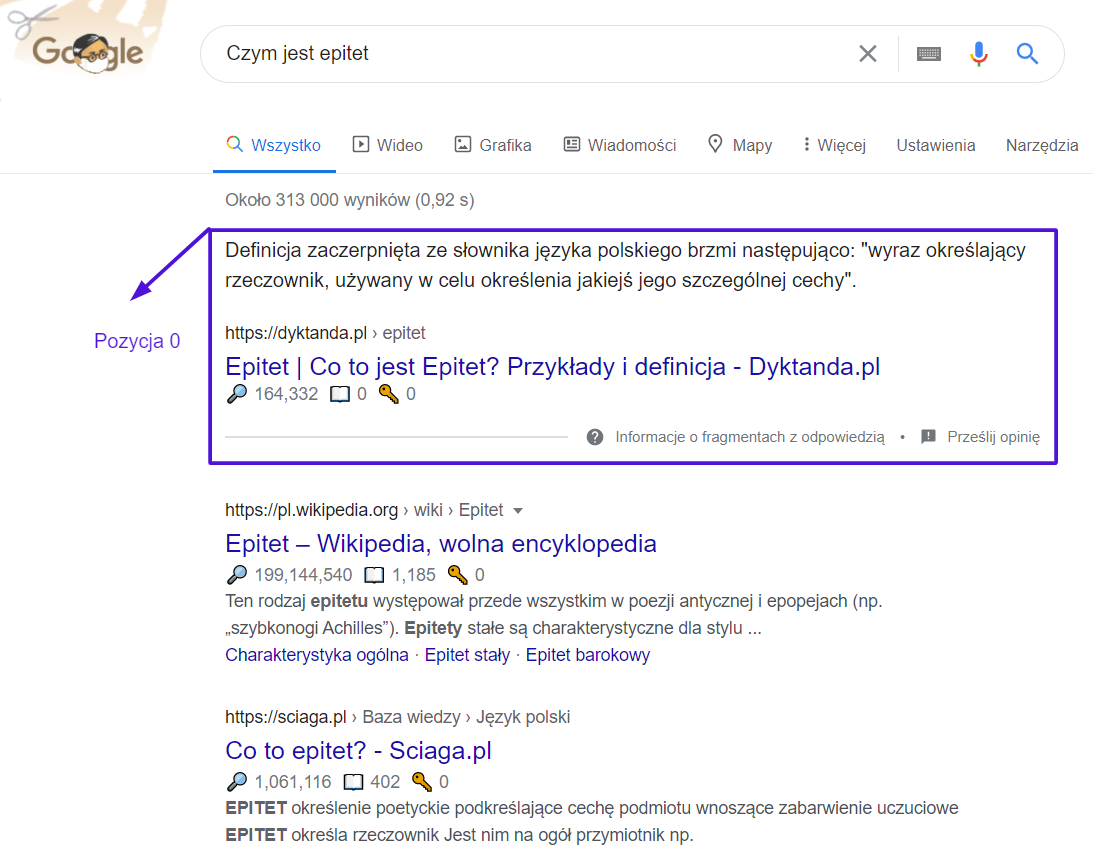Click 'Prześlij opinię' feedback link

993,437
